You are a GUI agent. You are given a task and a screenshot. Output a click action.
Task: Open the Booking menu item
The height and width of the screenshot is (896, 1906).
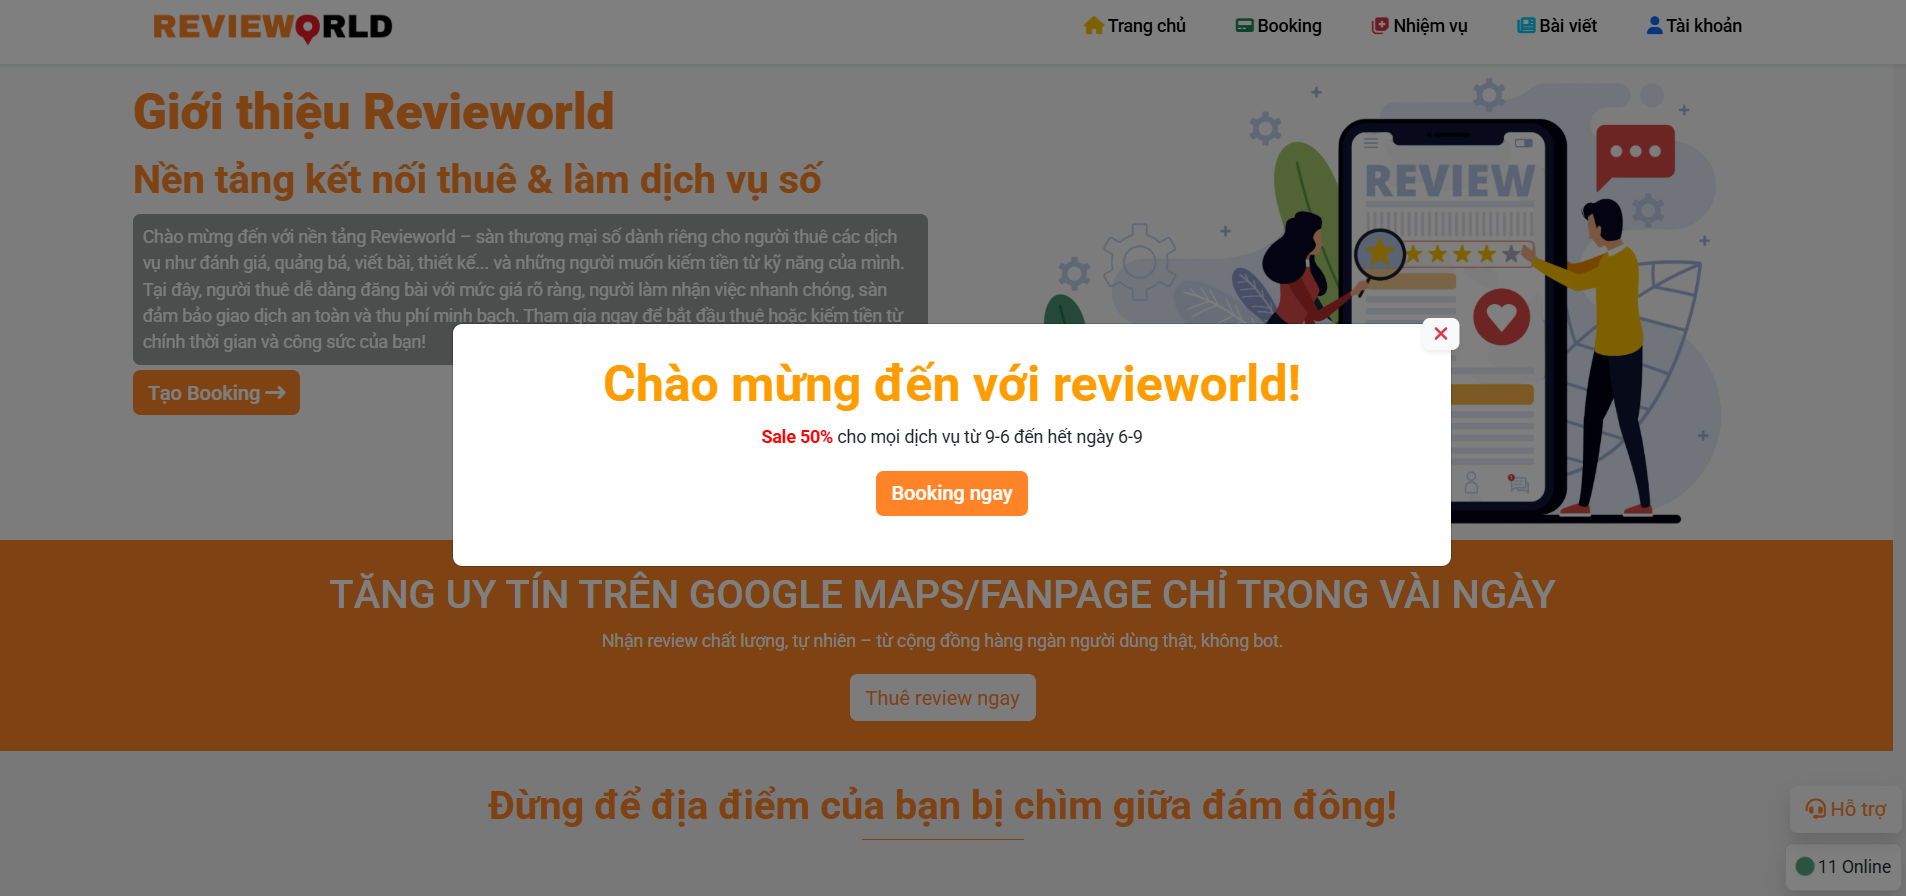(1278, 26)
